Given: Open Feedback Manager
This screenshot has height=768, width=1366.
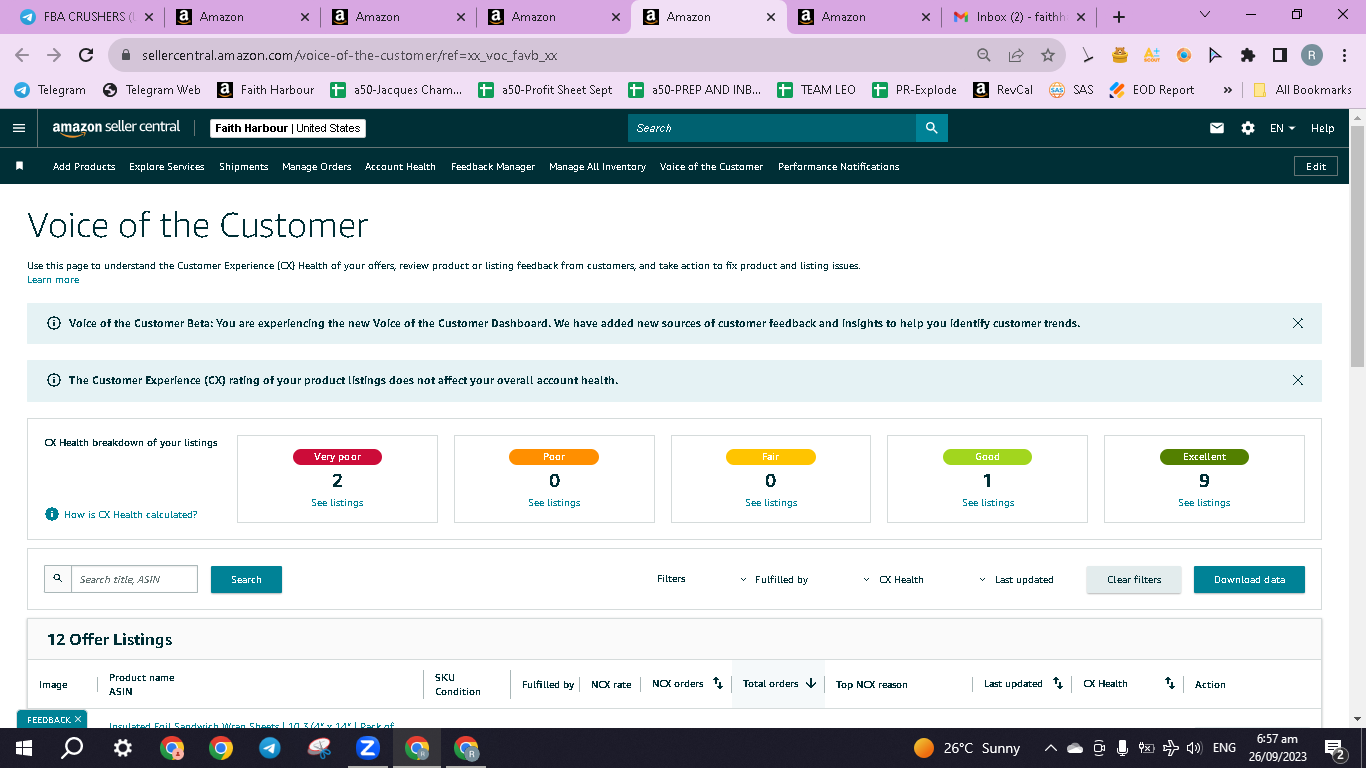Looking at the screenshot, I should (493, 167).
